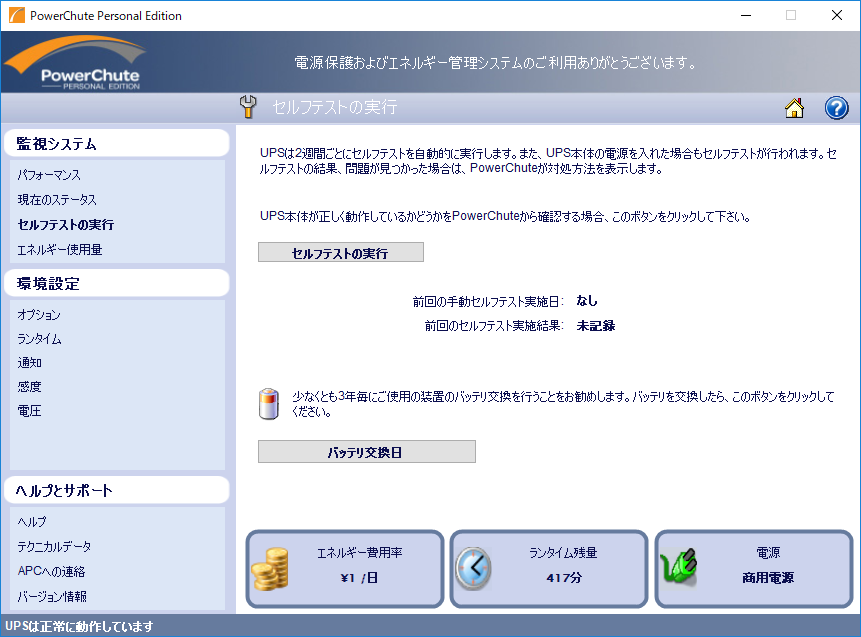
Task: Click the なし last manual test value
Action: point(587,301)
